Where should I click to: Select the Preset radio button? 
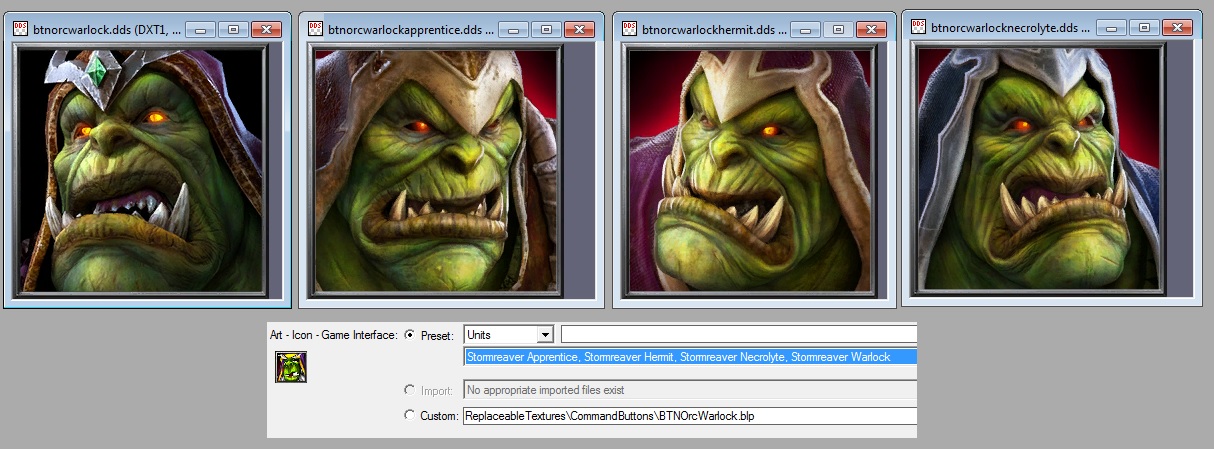(x=410, y=335)
